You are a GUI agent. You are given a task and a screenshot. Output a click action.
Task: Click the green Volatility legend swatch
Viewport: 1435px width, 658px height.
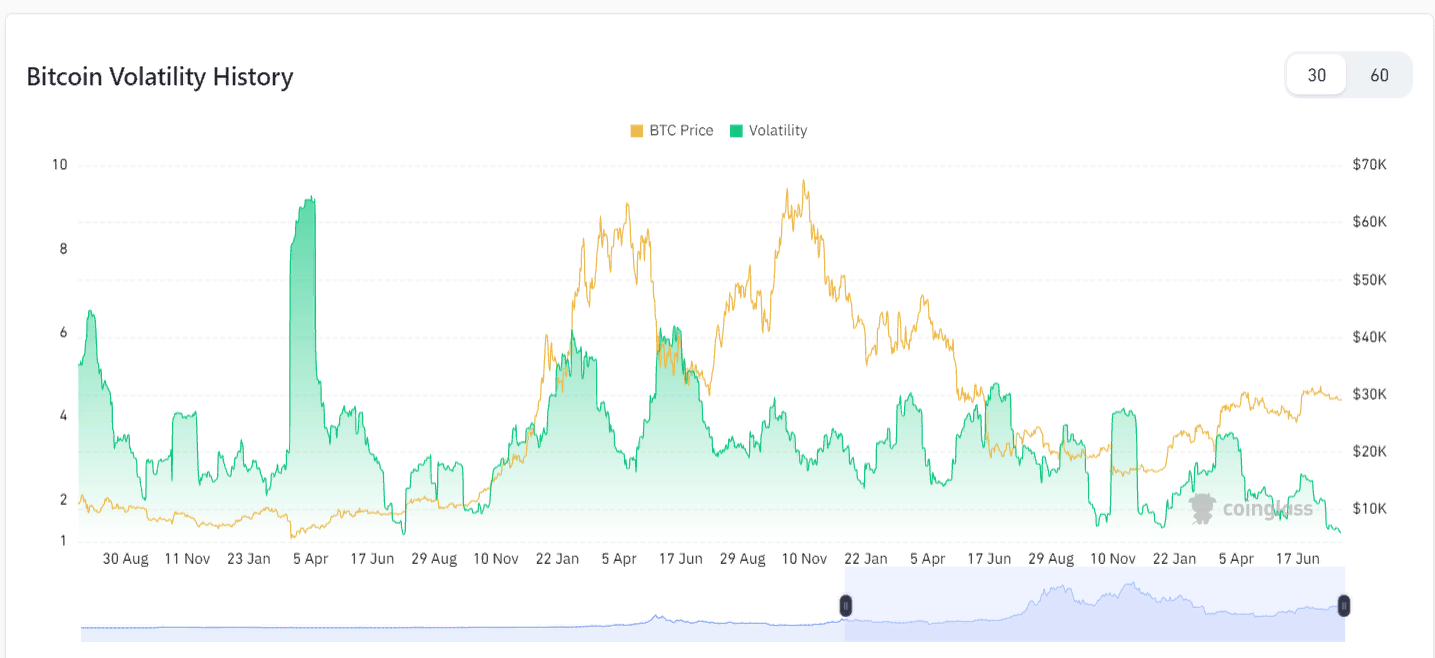coord(736,131)
